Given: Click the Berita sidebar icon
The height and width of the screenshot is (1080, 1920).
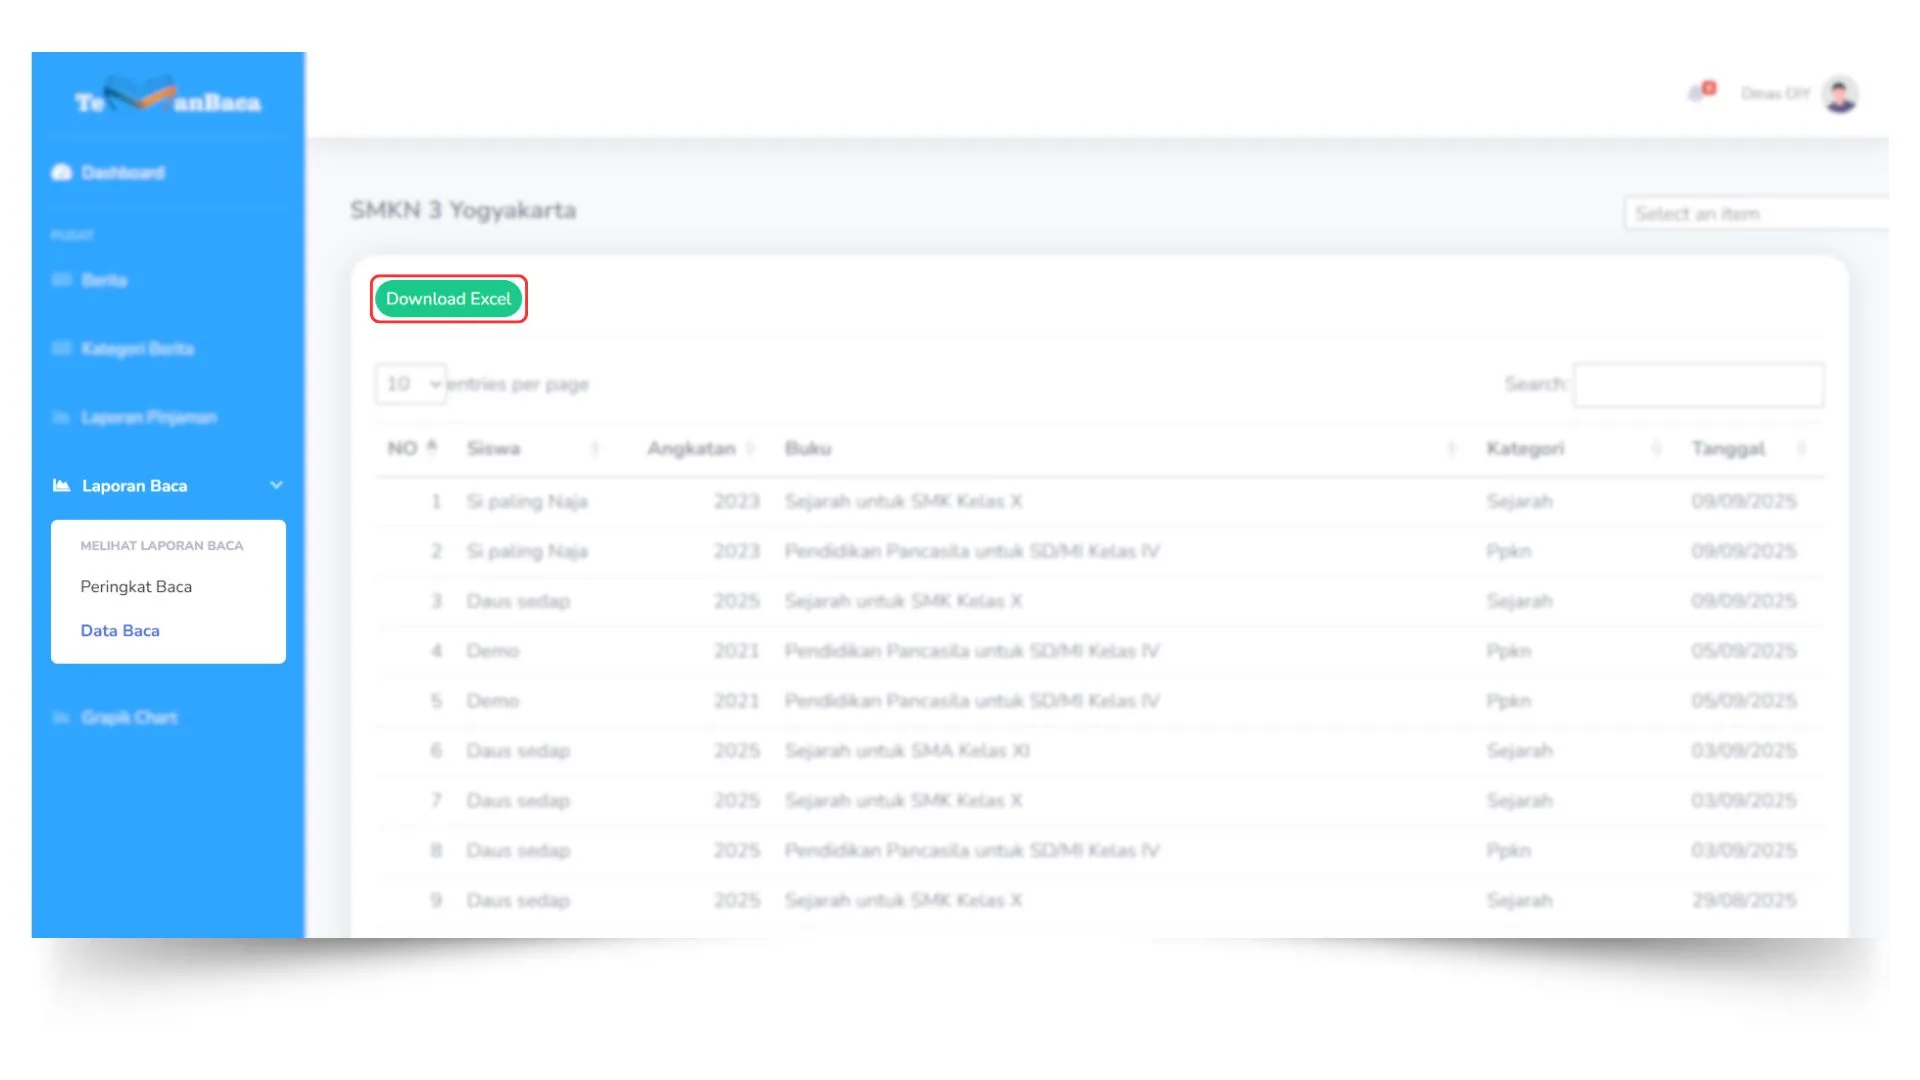Looking at the screenshot, I should [62, 280].
